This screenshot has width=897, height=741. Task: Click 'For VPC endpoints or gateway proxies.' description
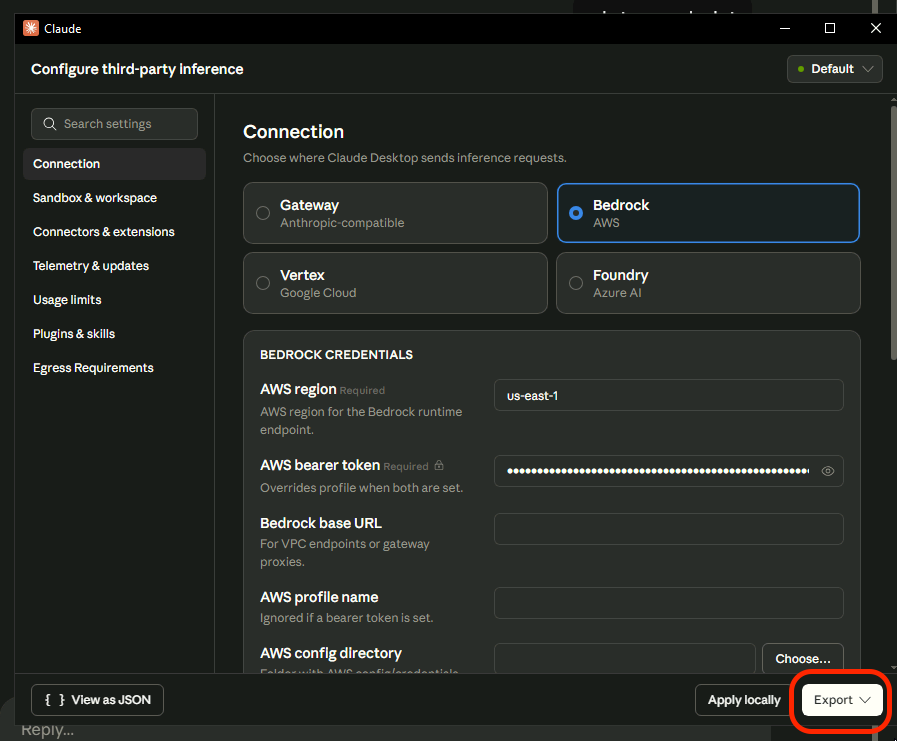click(x=345, y=553)
